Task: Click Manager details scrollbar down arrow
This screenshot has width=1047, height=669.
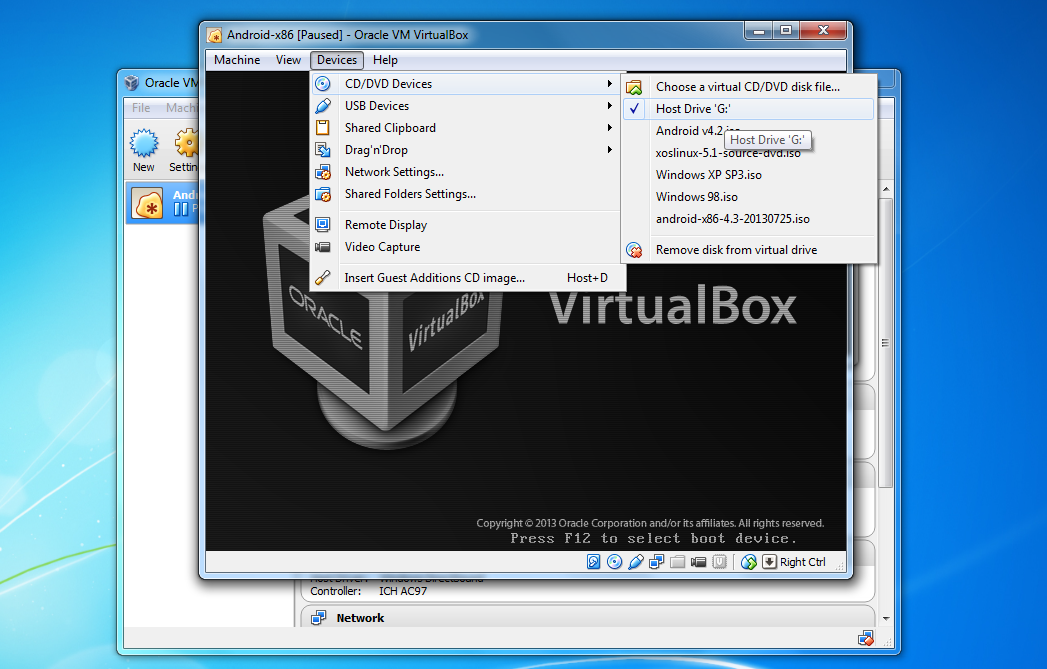Action: 886,619
